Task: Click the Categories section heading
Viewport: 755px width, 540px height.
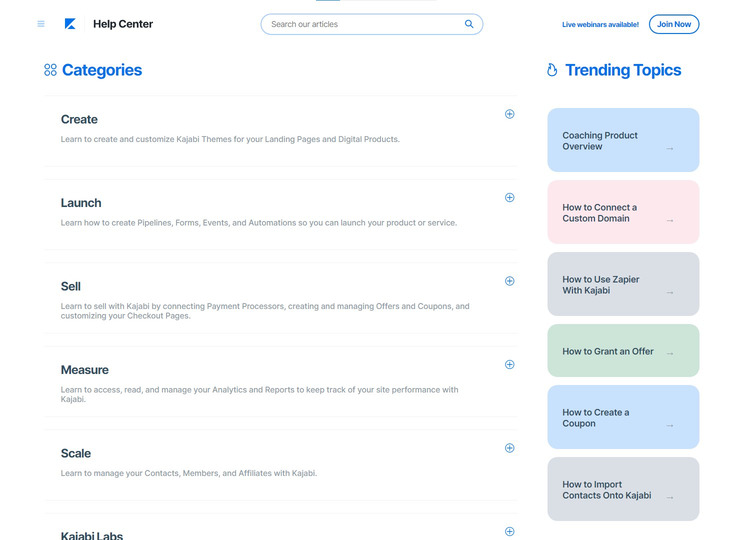Action: pos(102,70)
